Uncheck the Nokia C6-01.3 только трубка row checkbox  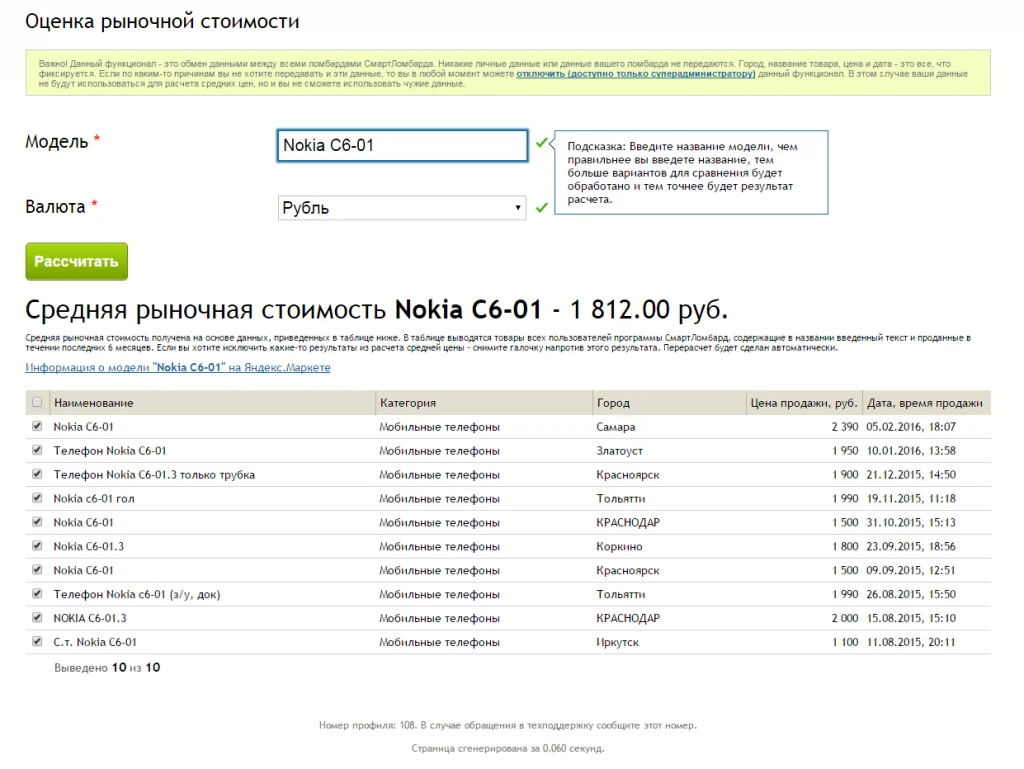point(37,474)
